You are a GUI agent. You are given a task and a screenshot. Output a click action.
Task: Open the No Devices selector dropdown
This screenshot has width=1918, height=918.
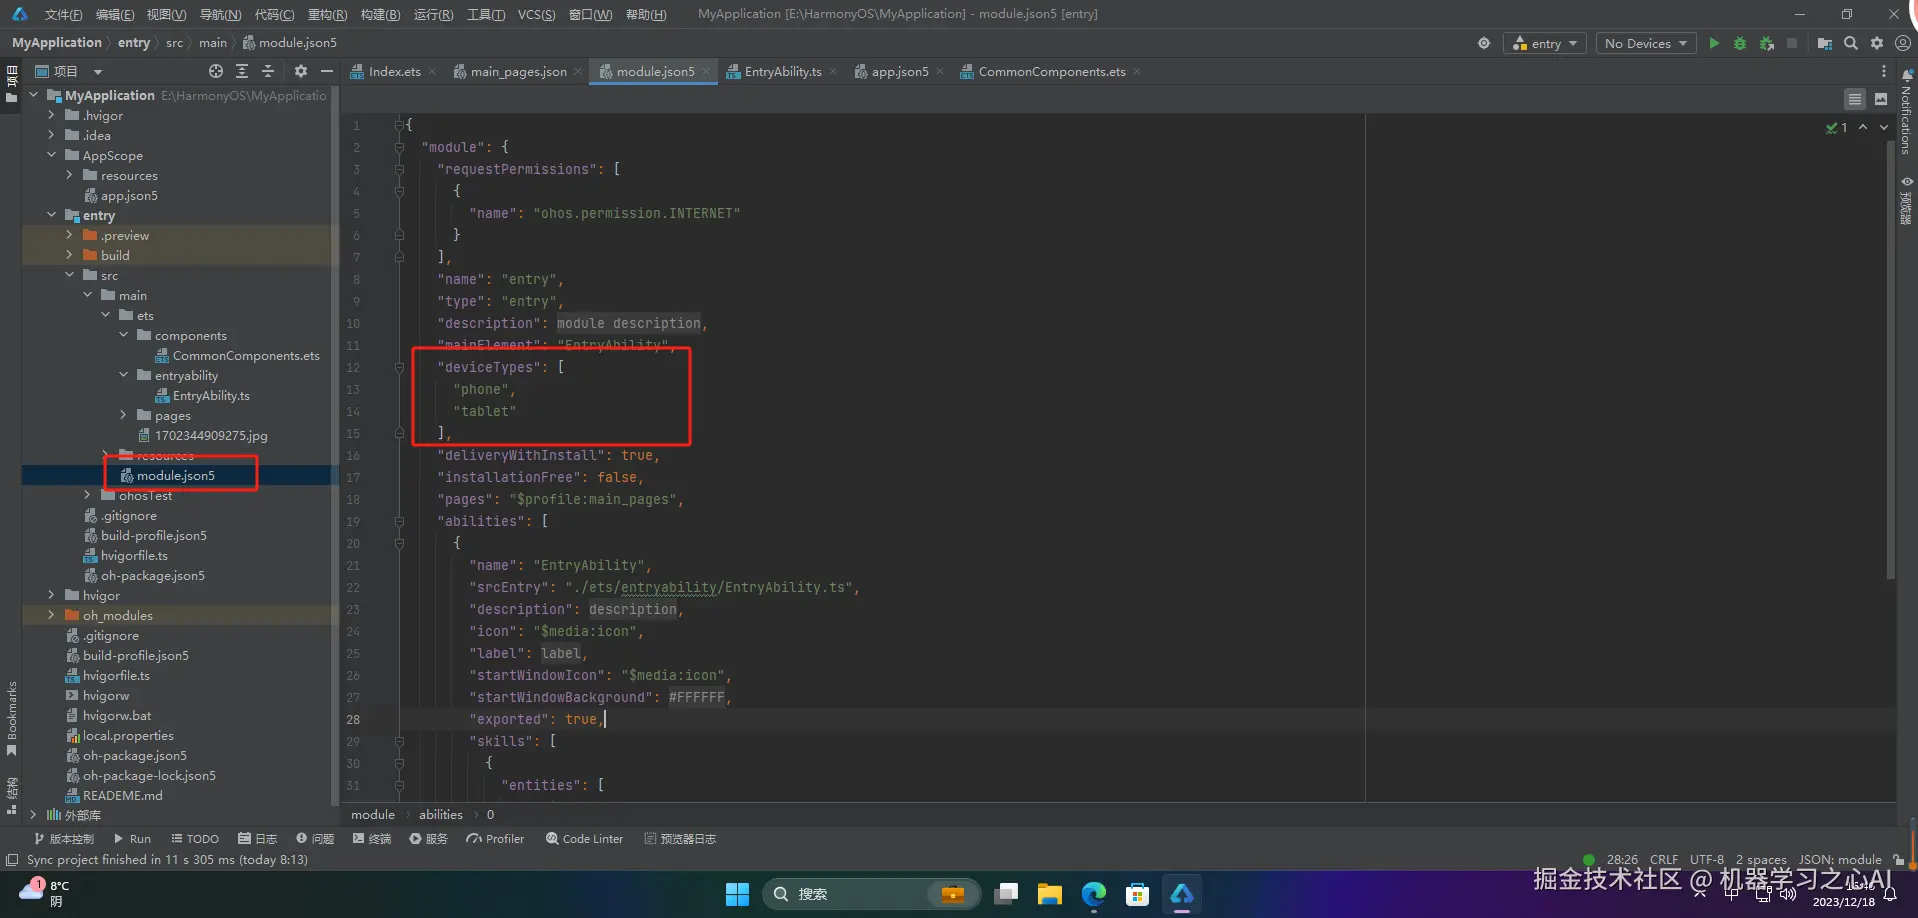click(x=1646, y=43)
